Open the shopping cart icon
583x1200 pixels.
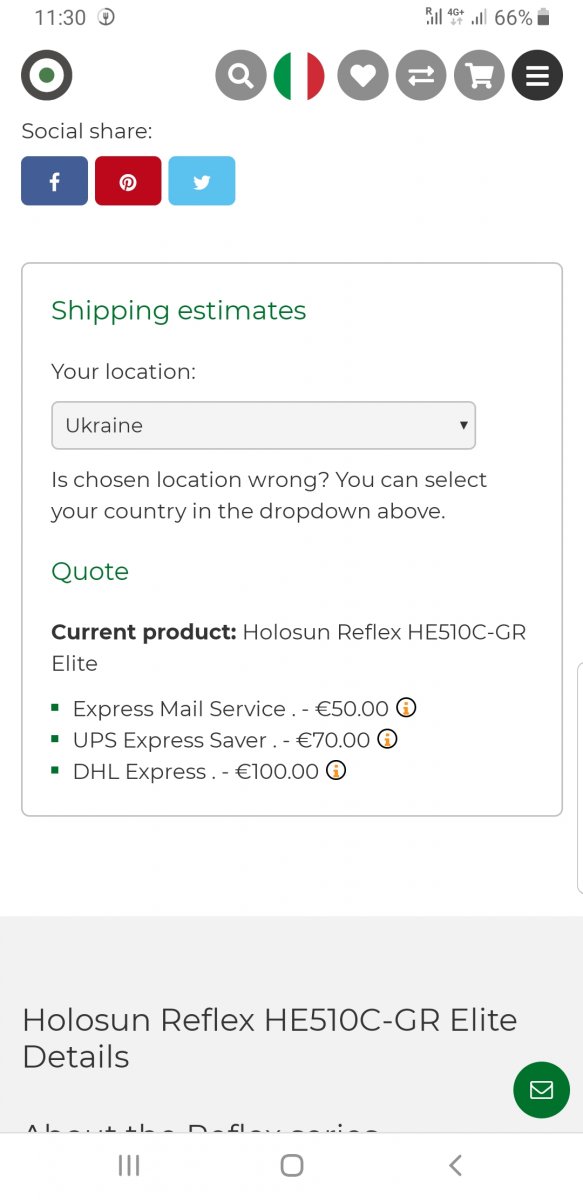[x=480, y=75]
